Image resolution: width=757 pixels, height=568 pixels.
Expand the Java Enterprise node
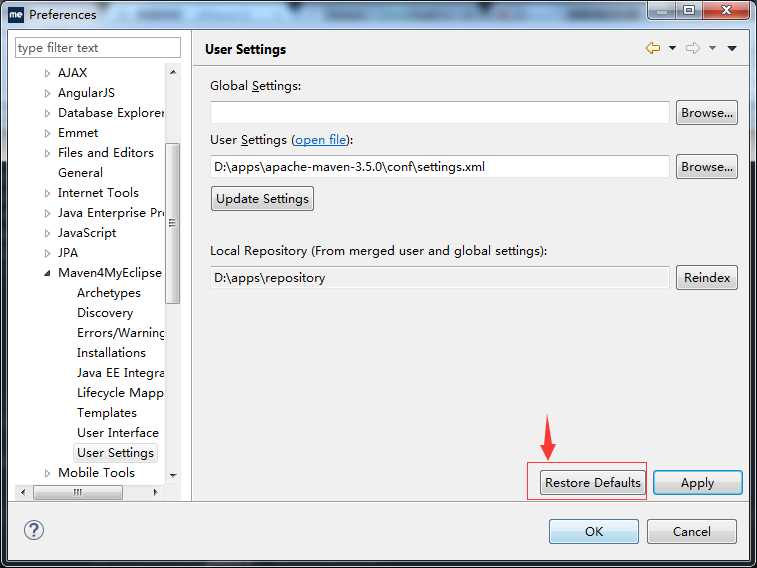(x=47, y=213)
